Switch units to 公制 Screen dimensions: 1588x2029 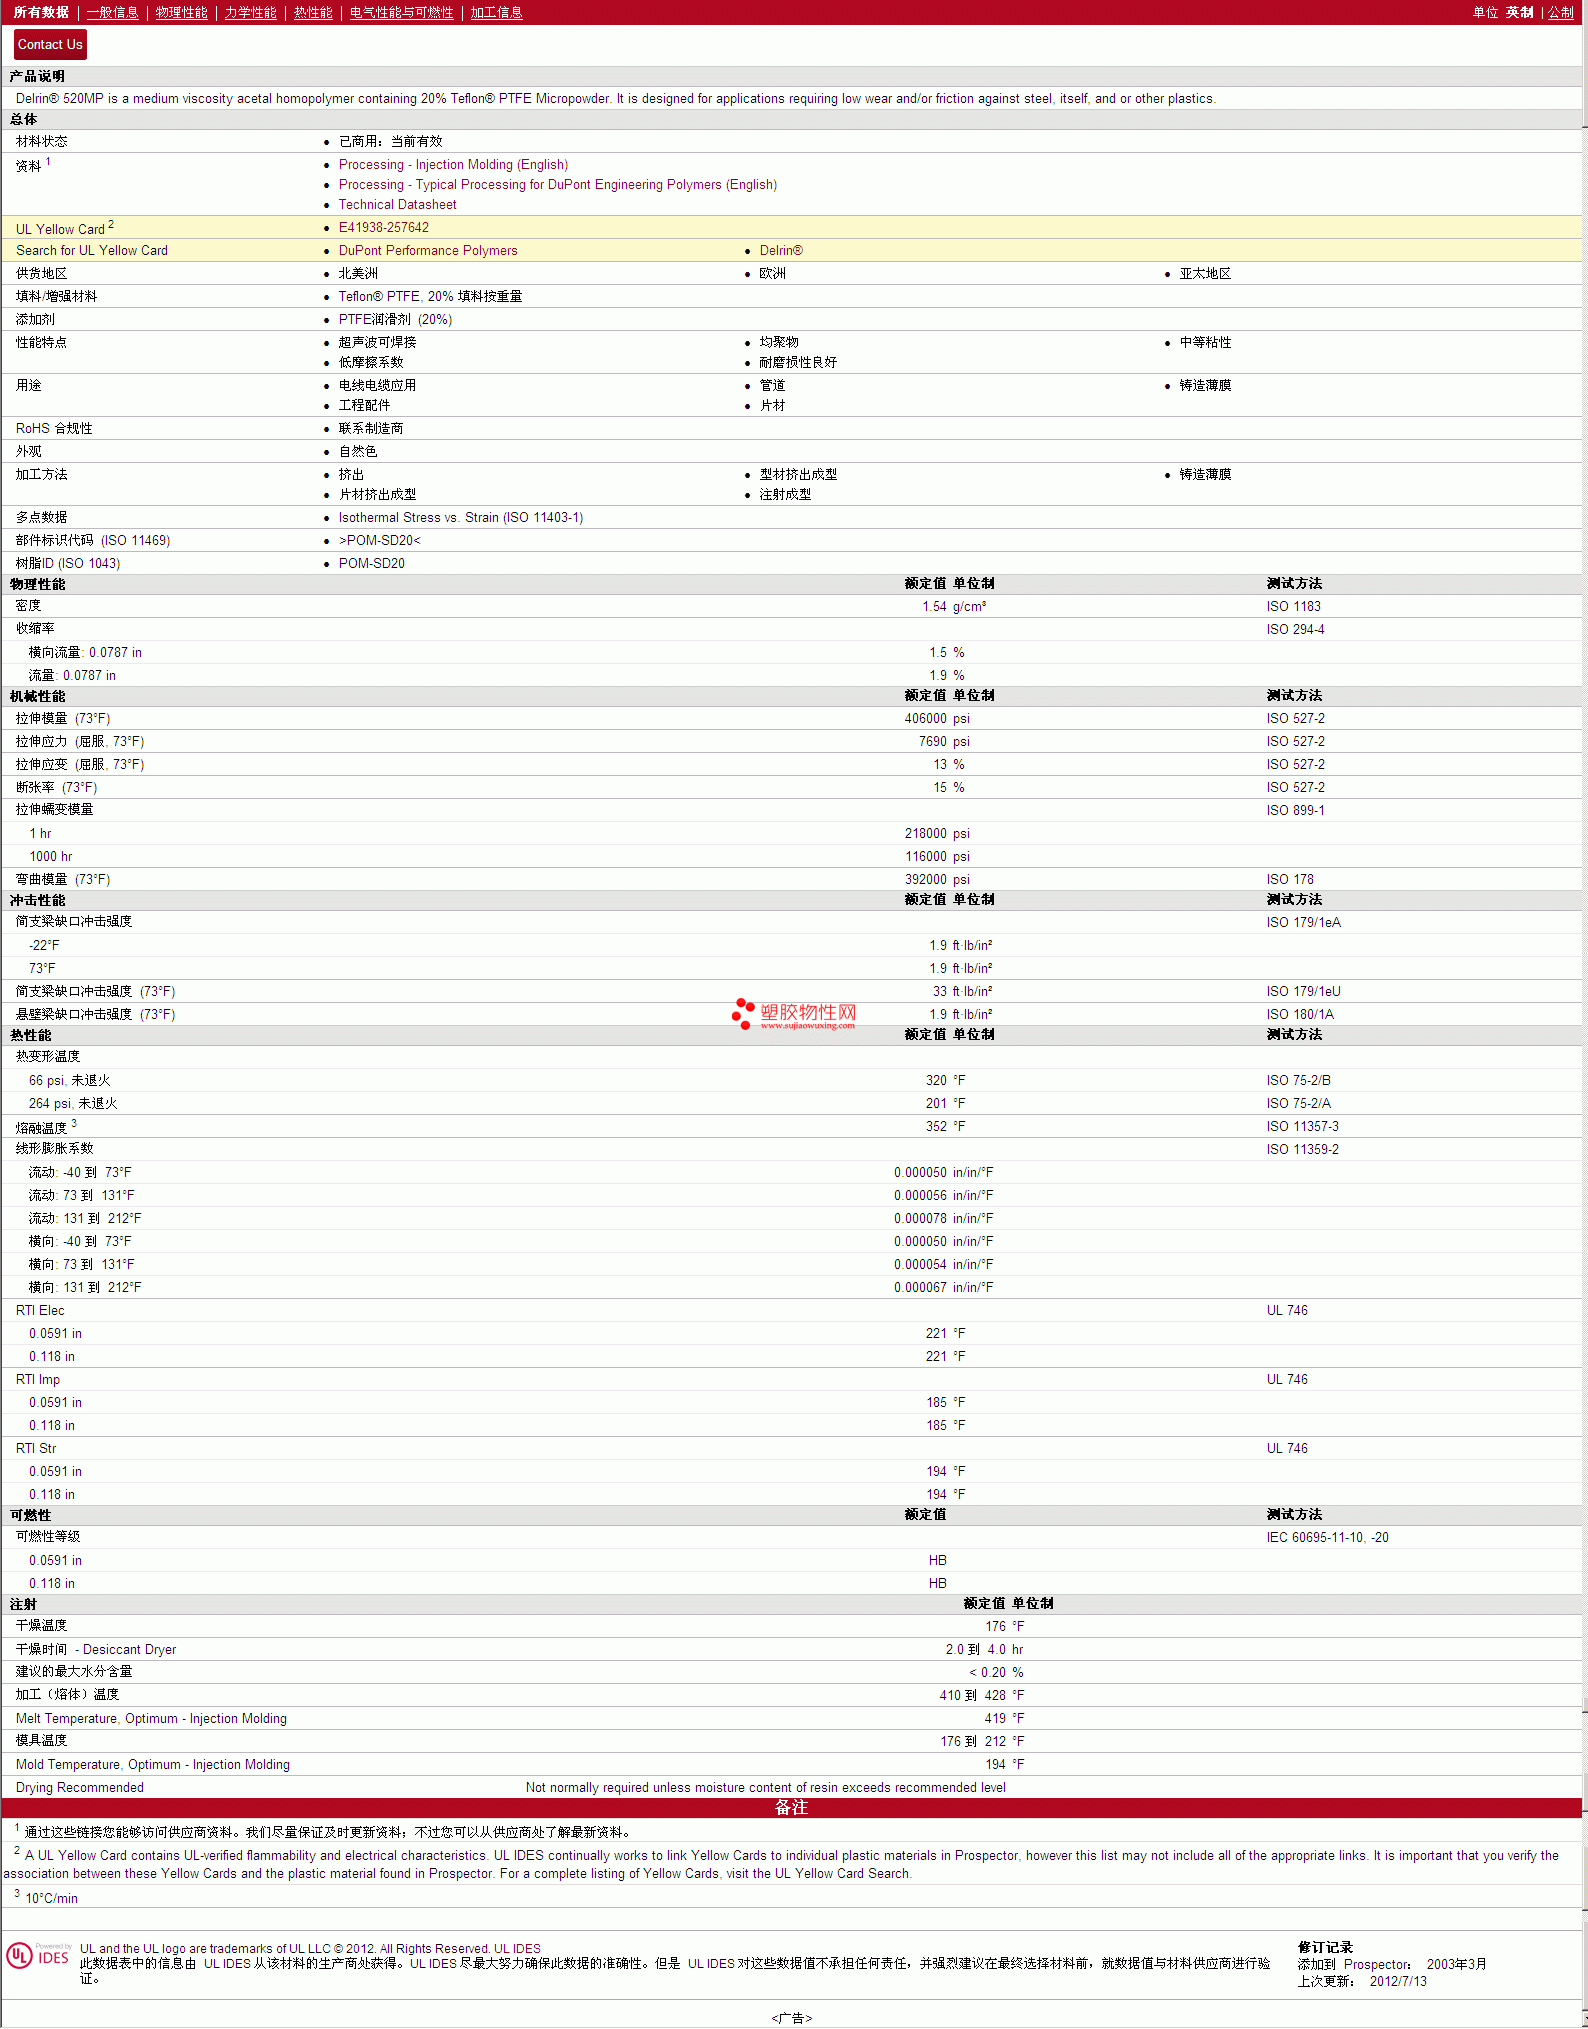click(x=1561, y=12)
